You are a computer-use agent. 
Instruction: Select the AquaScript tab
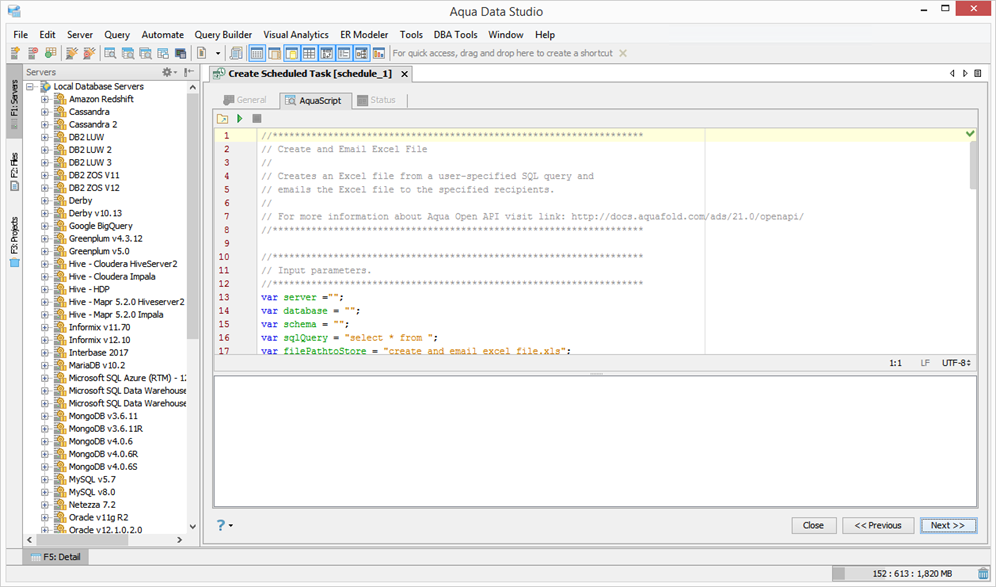[314, 100]
